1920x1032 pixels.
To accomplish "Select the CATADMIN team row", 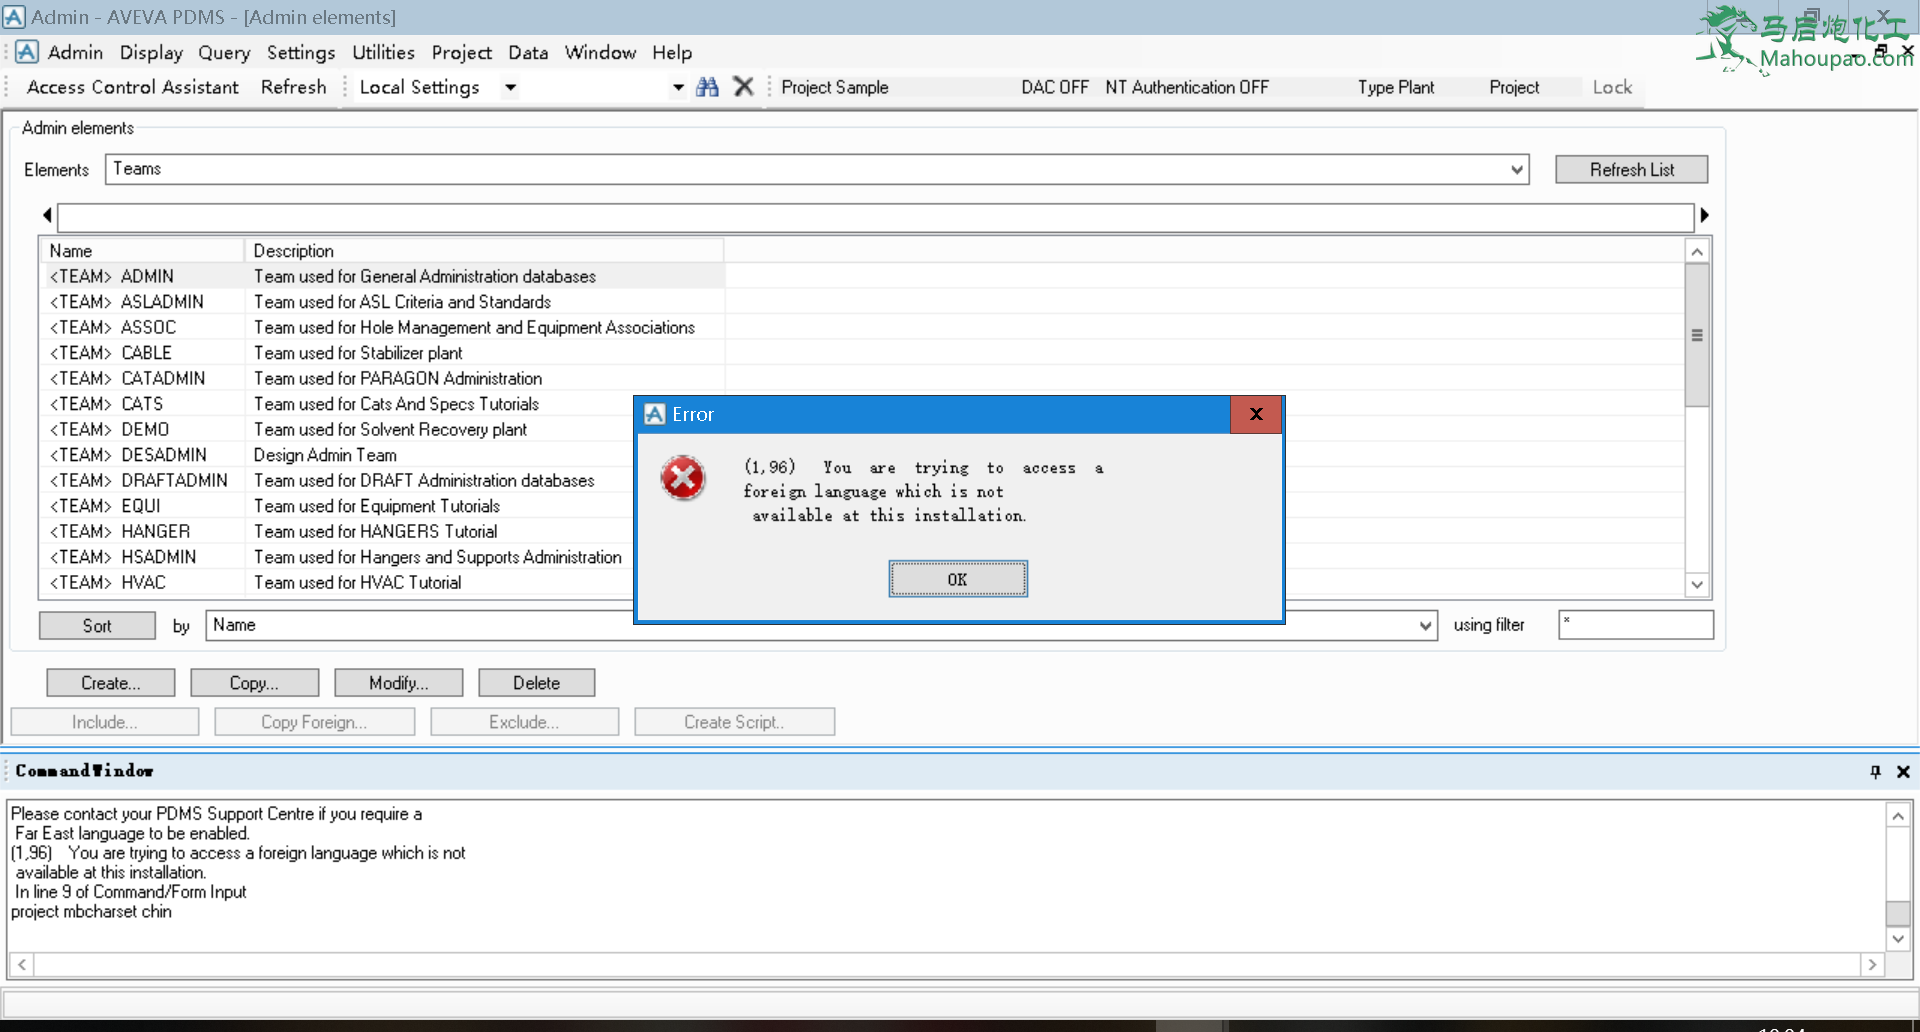I will tap(384, 378).
